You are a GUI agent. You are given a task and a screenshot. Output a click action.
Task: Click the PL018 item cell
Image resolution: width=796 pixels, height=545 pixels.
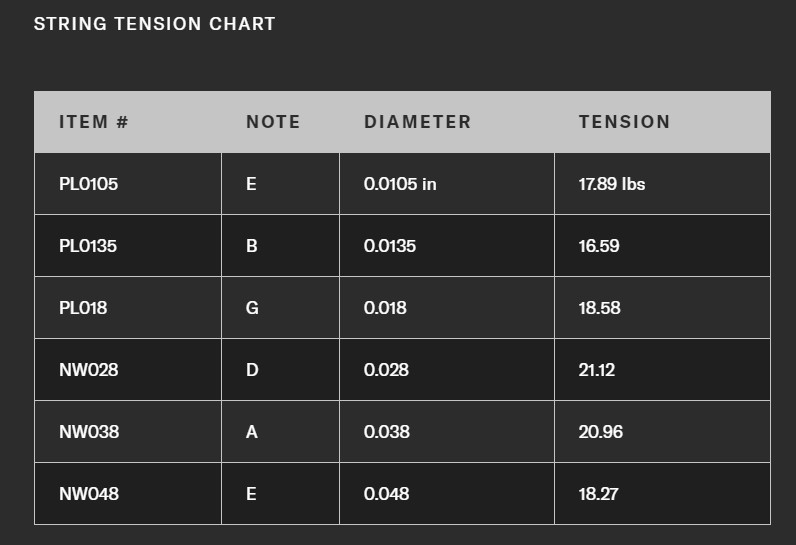[83, 308]
